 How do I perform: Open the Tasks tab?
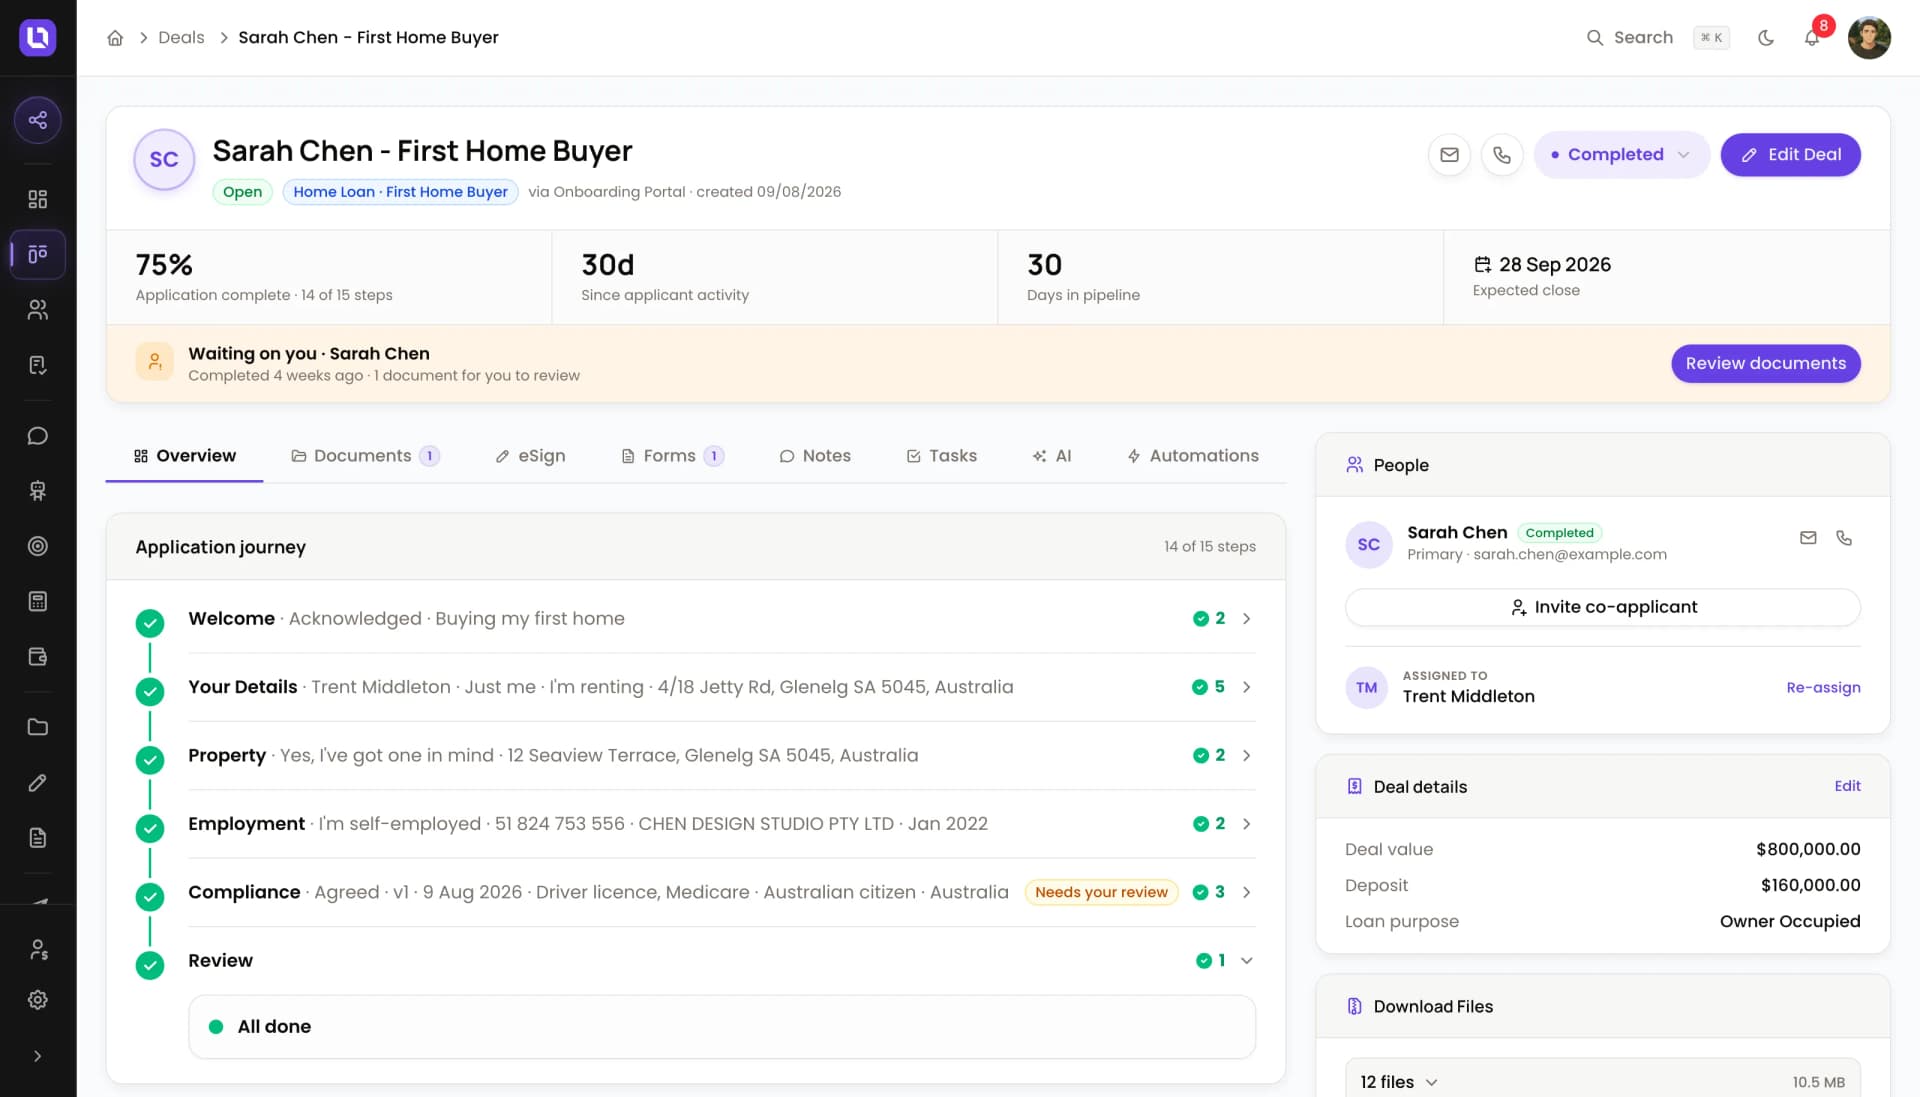tap(941, 456)
